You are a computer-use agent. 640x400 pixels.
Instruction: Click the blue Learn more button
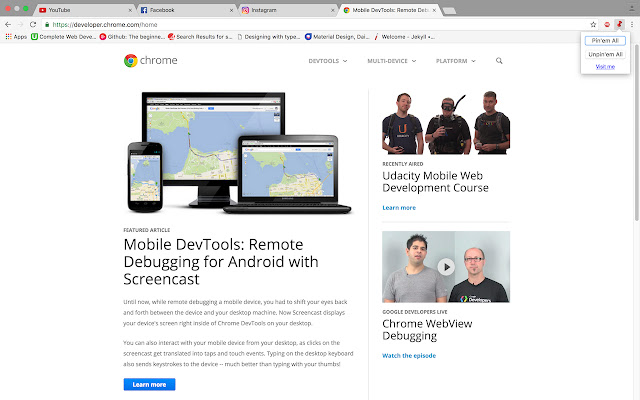[149, 384]
